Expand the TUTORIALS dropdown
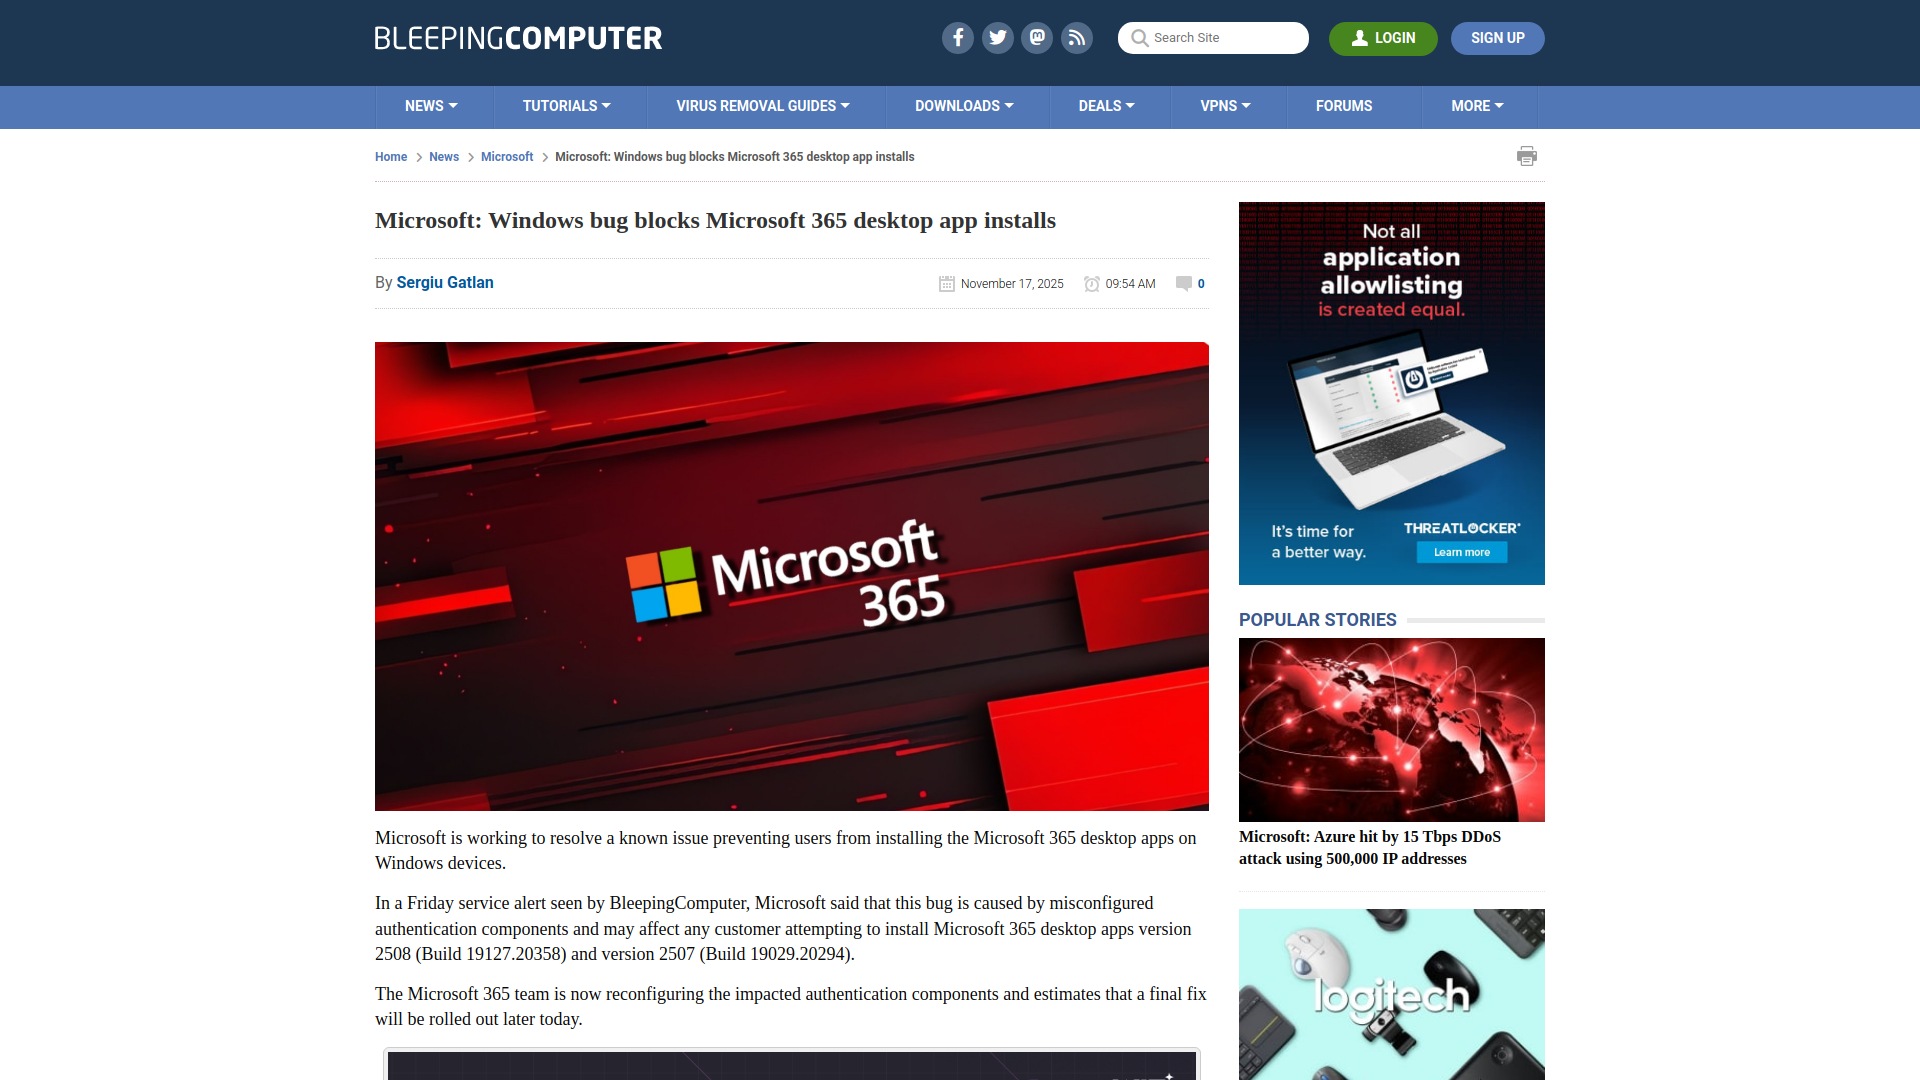Screen dimensions: 1920x1080 (x=567, y=106)
